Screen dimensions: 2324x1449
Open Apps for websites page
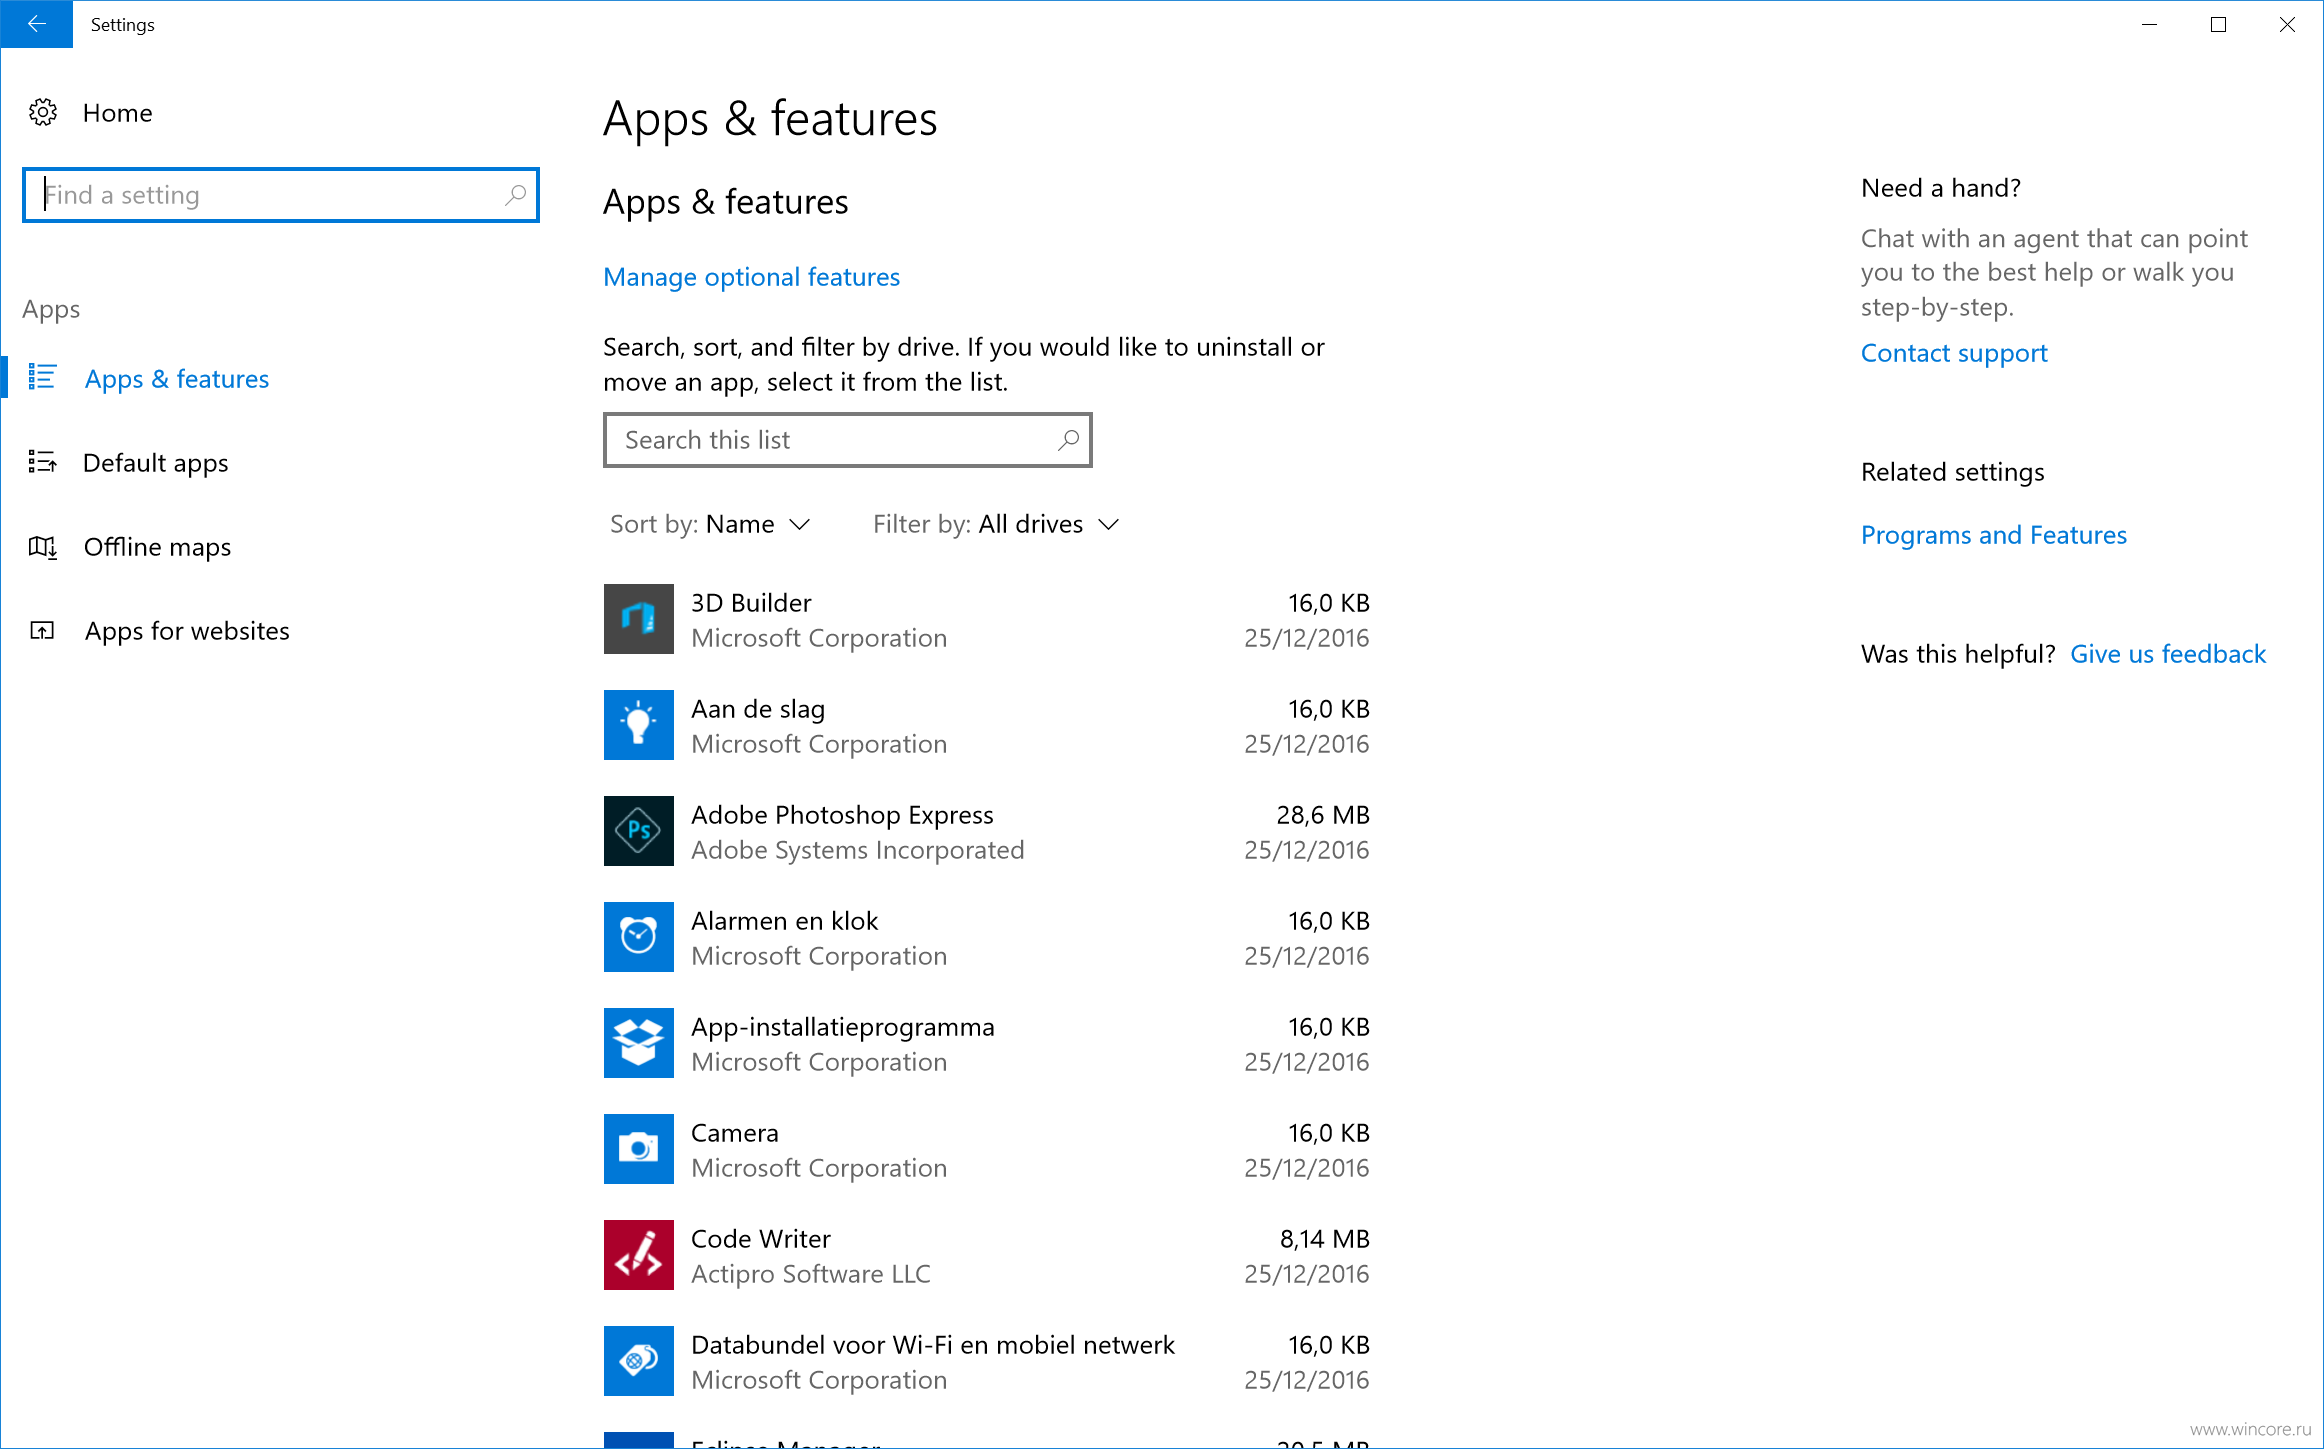pos(187,631)
